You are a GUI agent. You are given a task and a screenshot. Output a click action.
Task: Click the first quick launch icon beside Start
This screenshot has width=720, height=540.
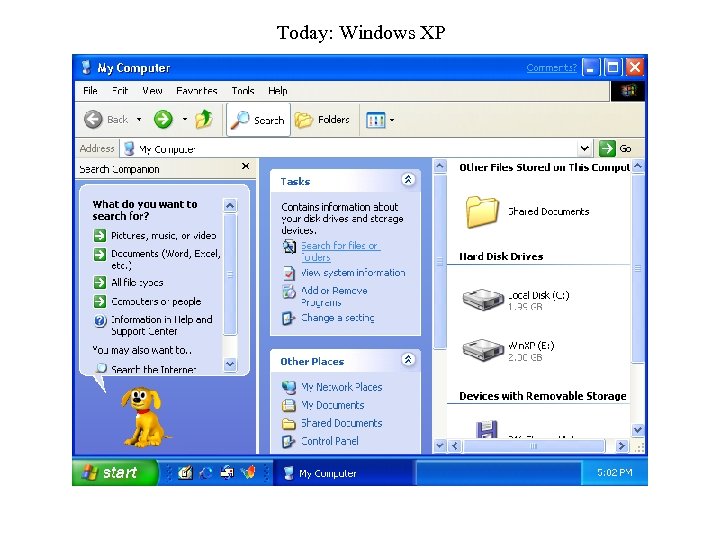click(x=185, y=472)
